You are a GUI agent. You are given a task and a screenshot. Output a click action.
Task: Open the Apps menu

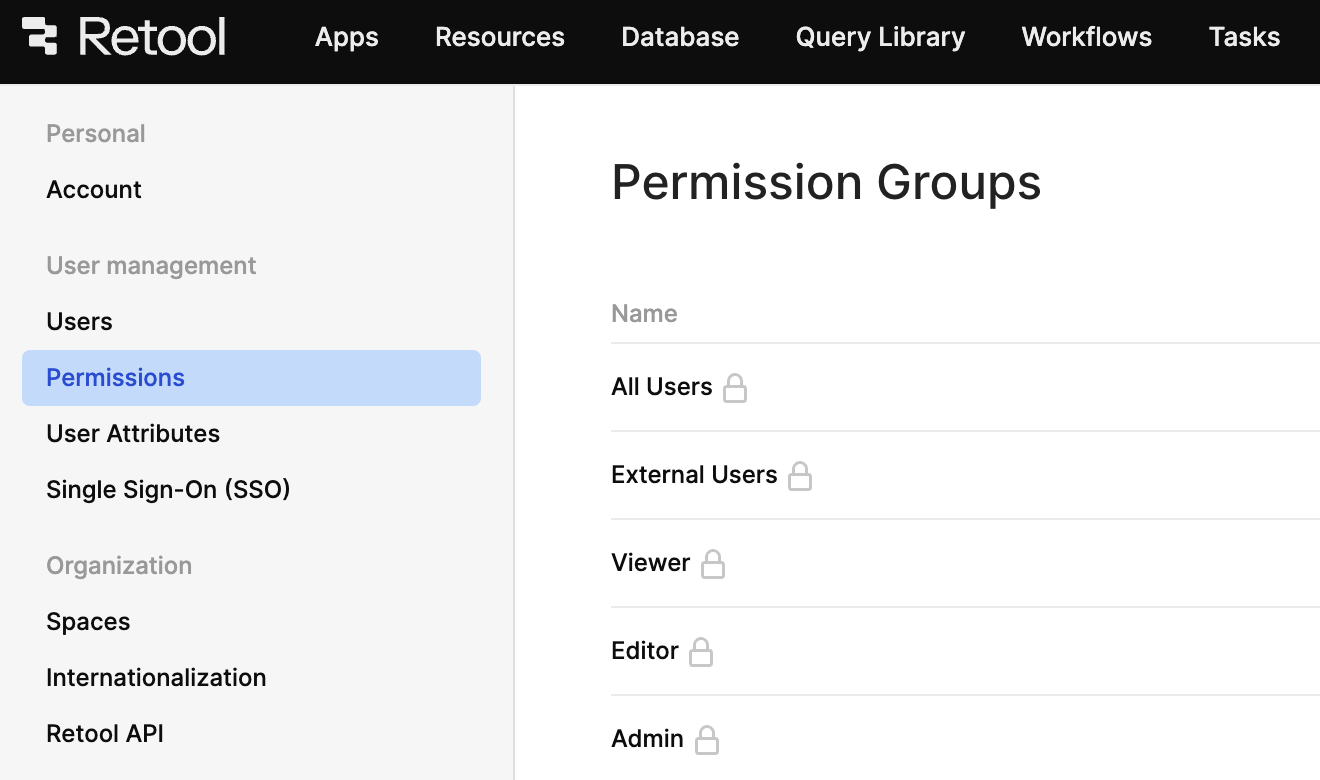click(x=347, y=37)
